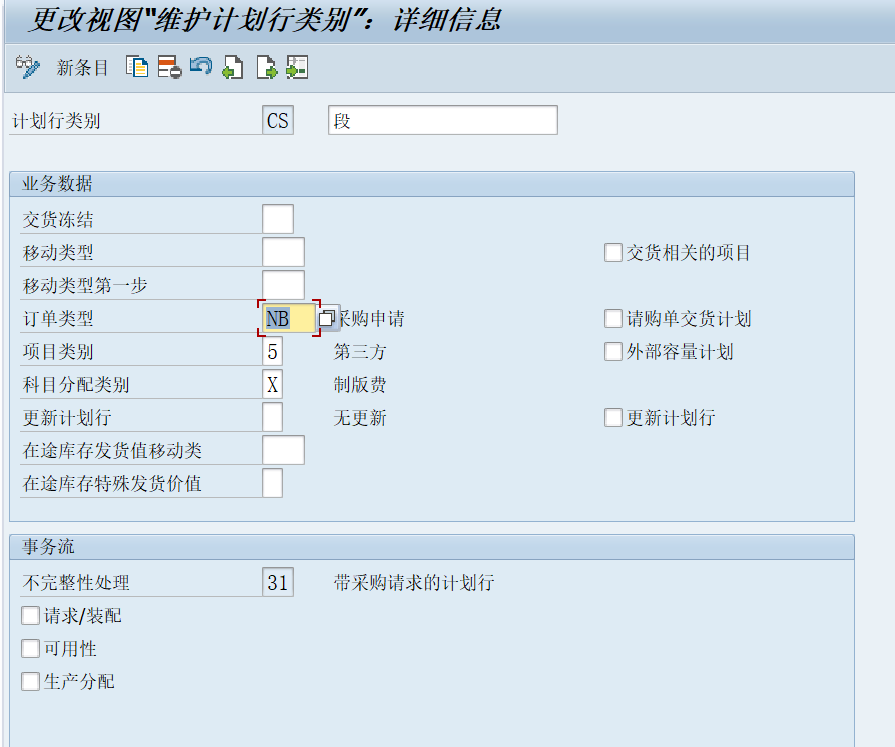Viewport: 895px width, 747px height.
Task: Click the 更新计划行 input field on the left
Action: click(x=272, y=417)
